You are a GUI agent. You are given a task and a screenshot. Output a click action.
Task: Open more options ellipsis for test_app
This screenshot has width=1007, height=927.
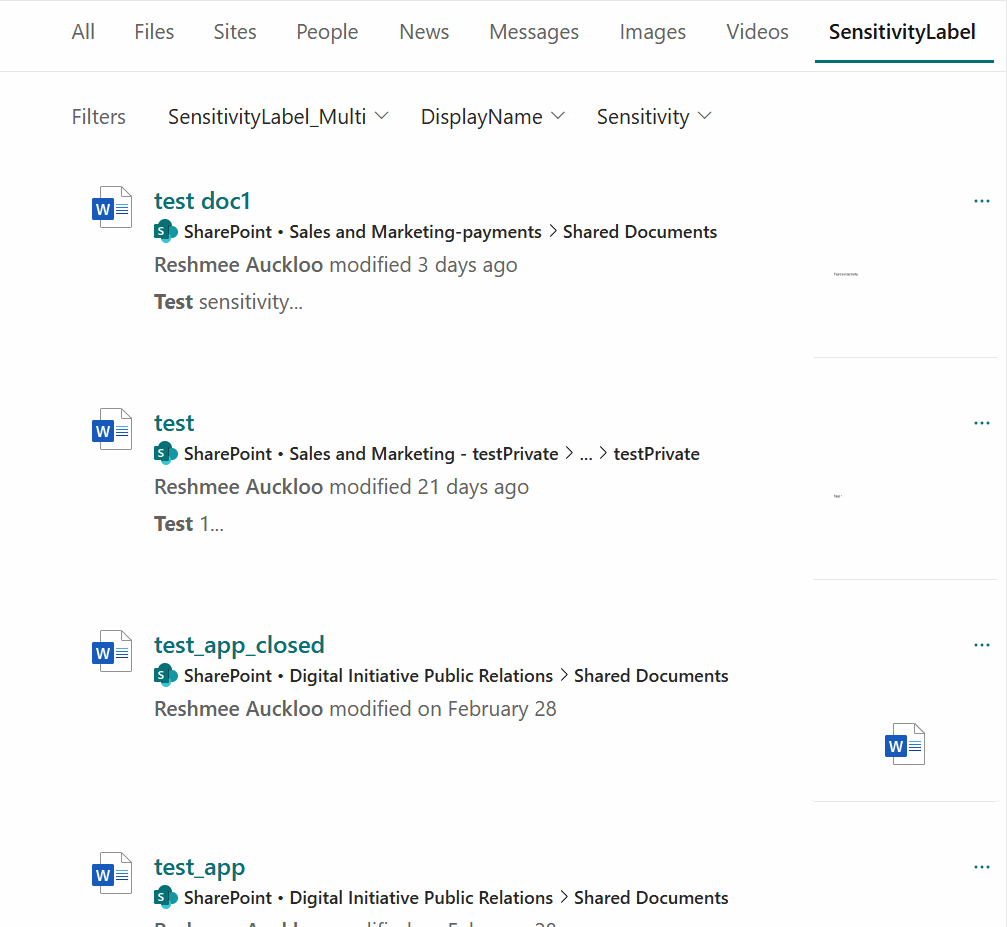981,868
